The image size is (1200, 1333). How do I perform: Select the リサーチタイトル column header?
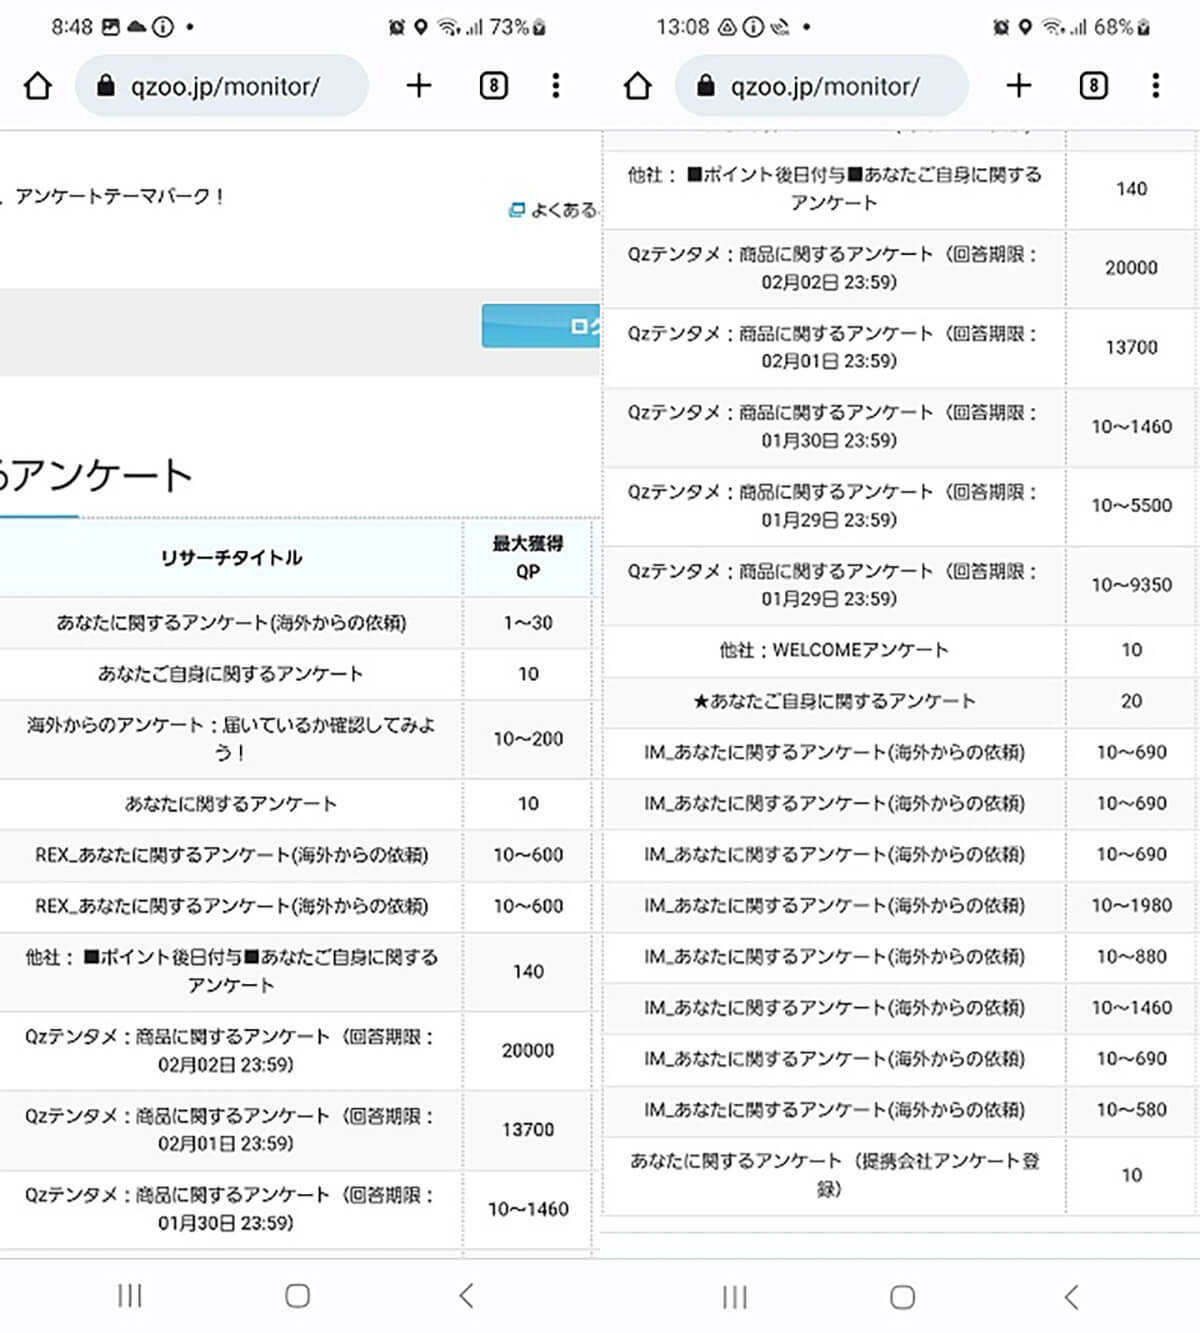(x=231, y=558)
